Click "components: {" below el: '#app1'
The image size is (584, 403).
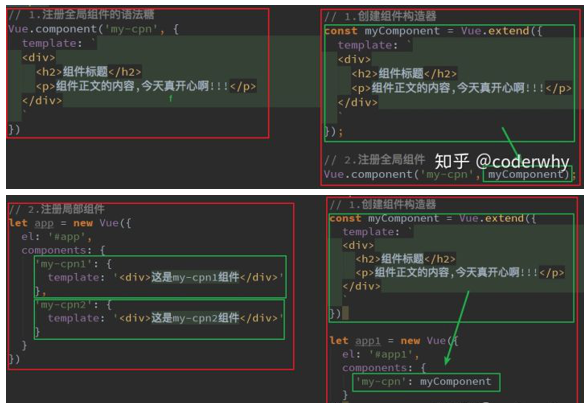tap(384, 368)
